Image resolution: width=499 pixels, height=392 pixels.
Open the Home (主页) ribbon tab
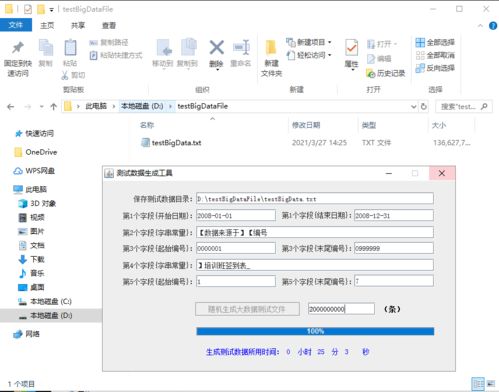point(47,25)
